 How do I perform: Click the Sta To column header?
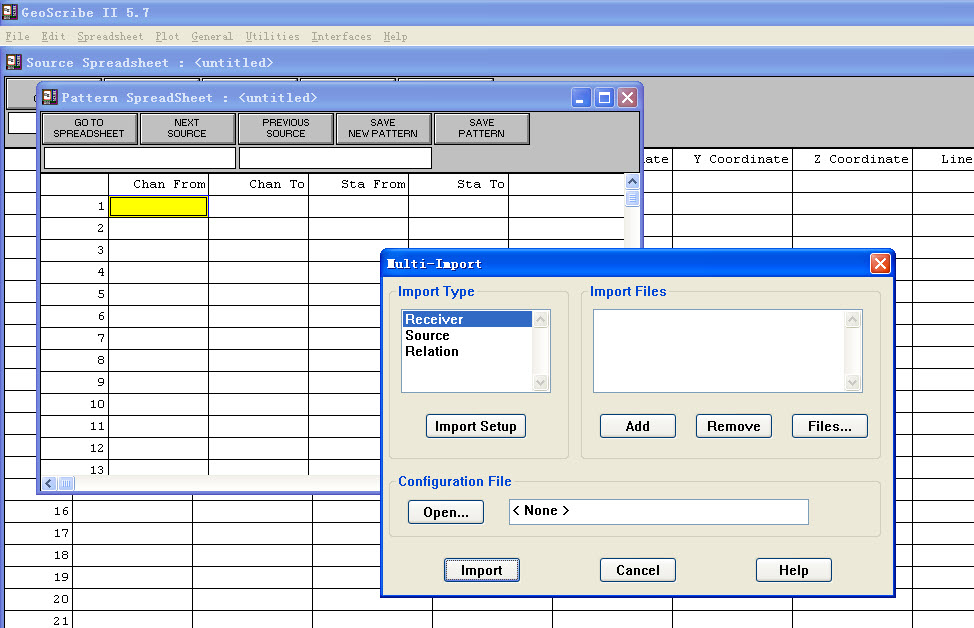coord(458,184)
